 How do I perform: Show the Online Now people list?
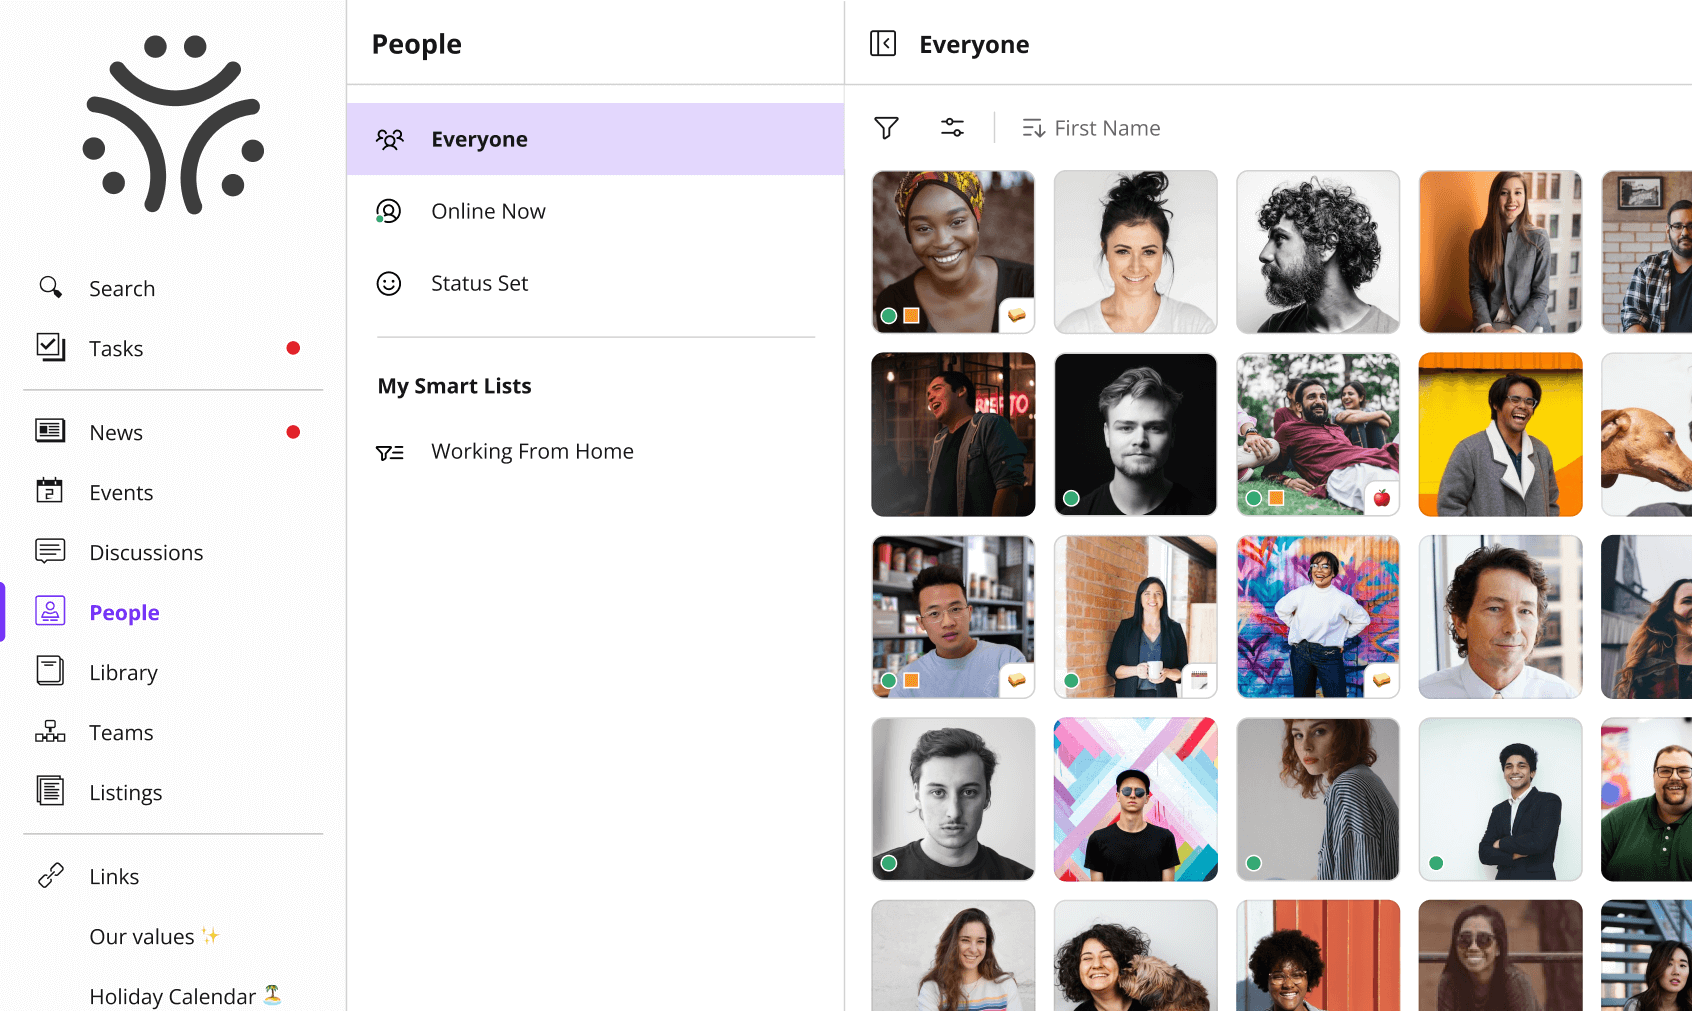tap(488, 211)
